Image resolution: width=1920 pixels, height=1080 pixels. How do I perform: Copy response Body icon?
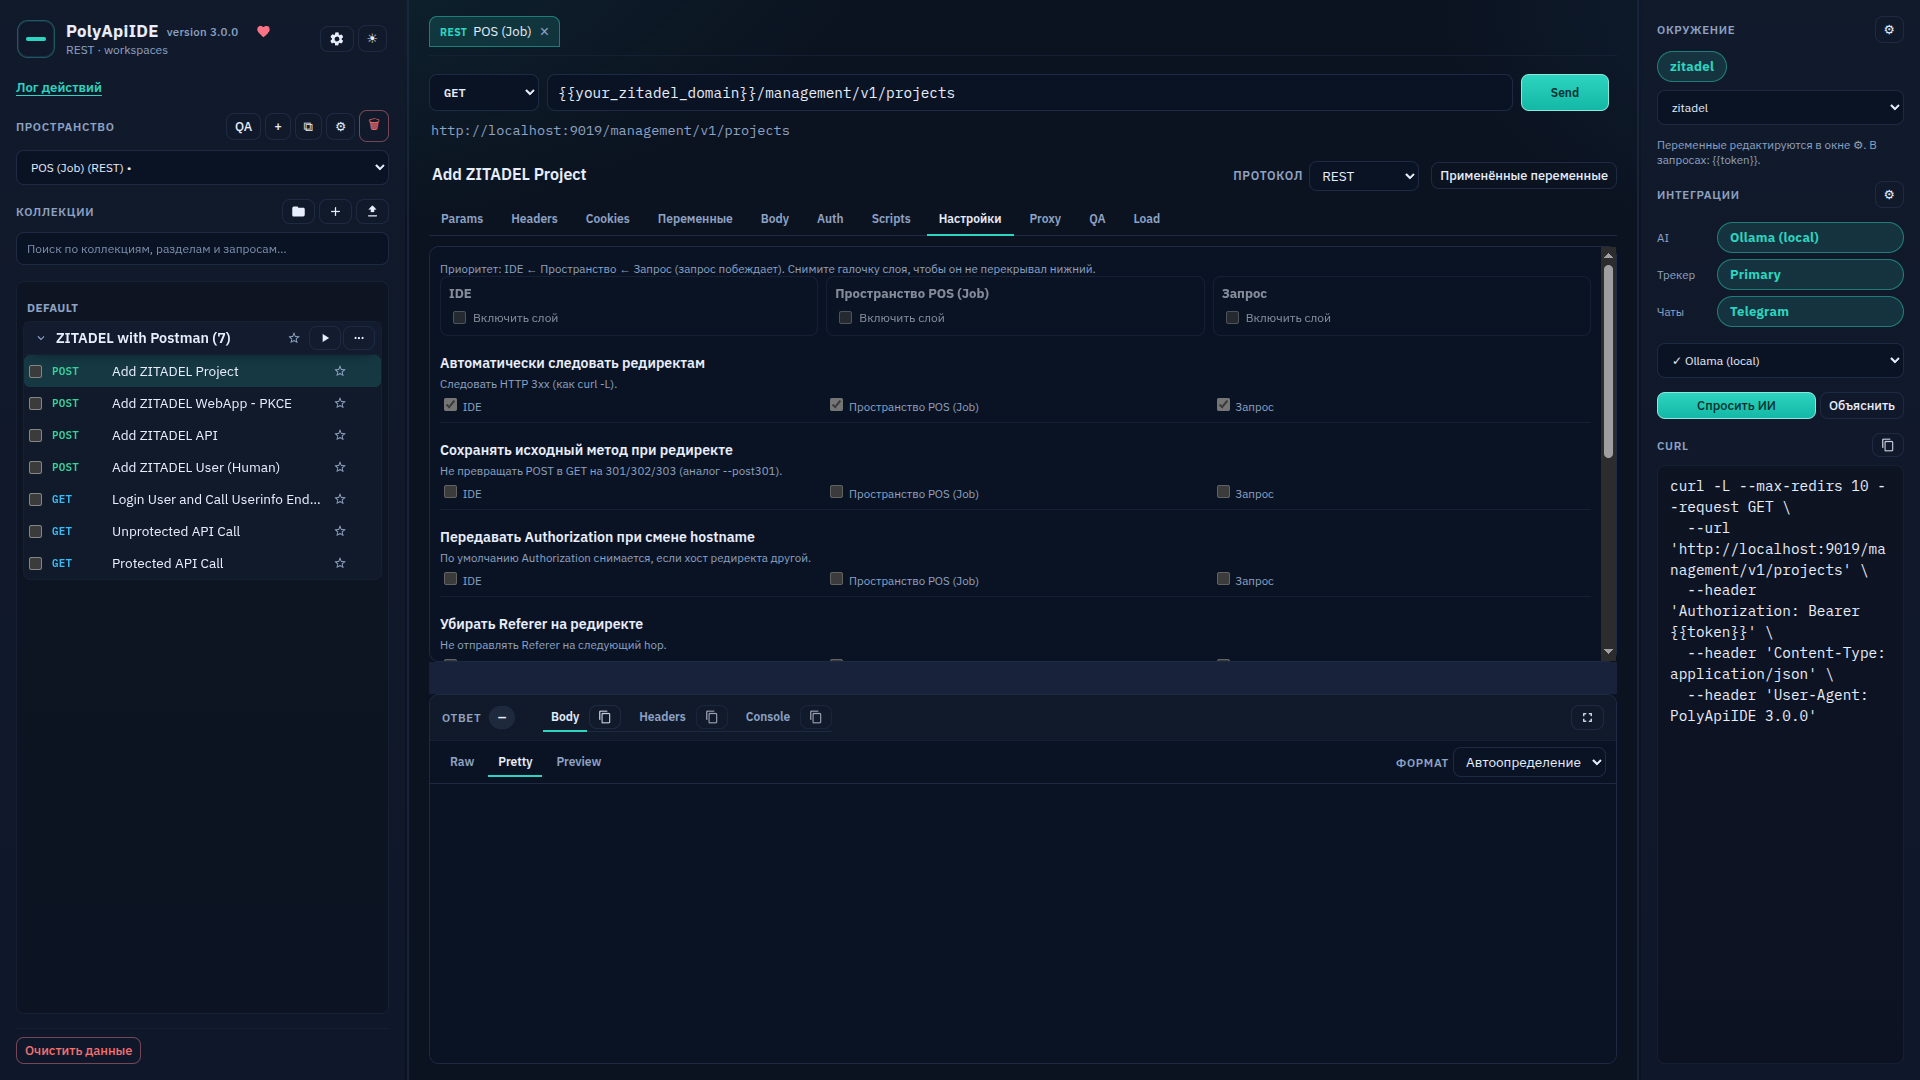pyautogui.click(x=605, y=717)
